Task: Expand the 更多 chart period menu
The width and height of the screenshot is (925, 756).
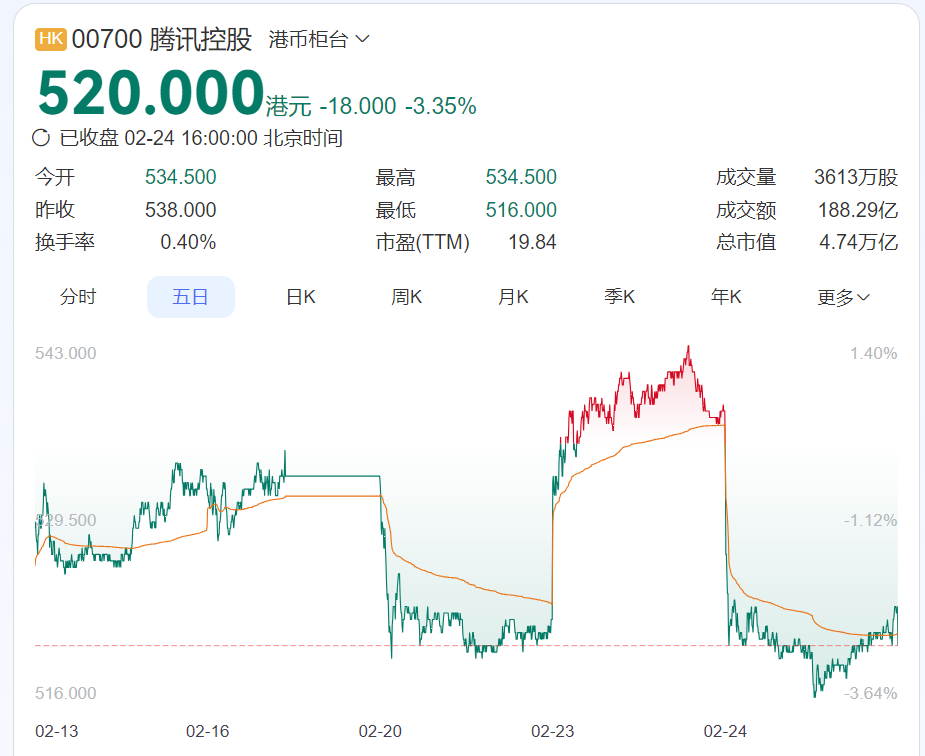Action: 843,297
